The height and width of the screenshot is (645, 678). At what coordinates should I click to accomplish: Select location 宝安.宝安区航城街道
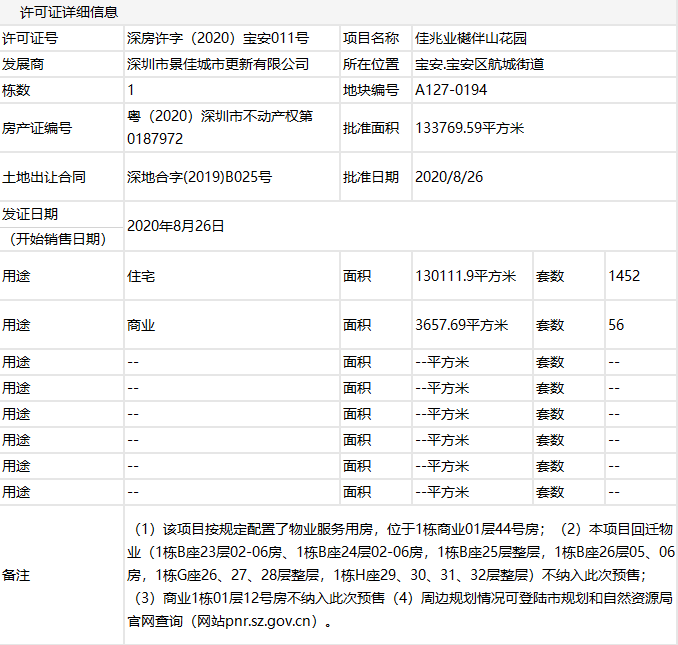coord(480,64)
